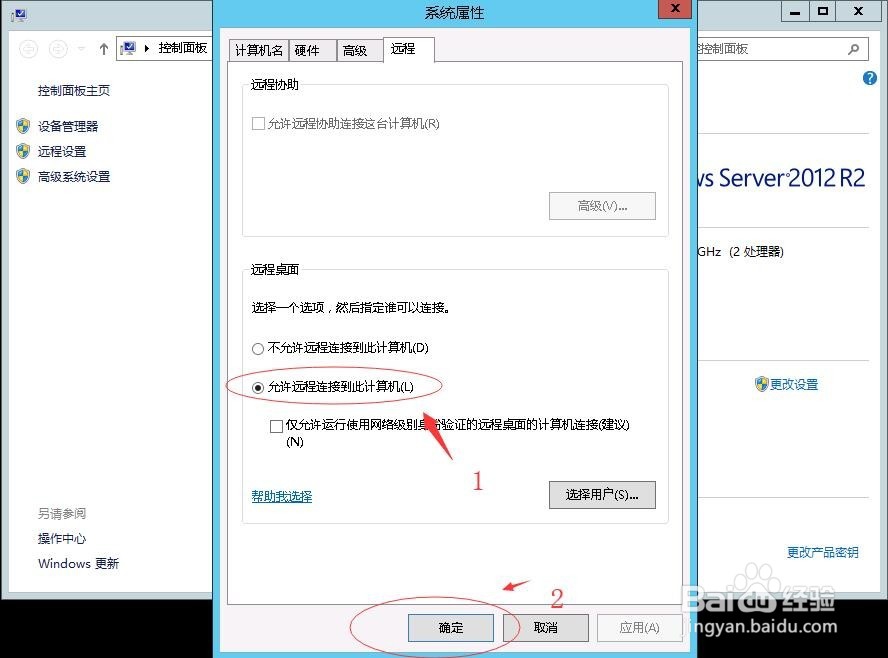Open the 硬件 tab
The image size is (888, 658).
click(312, 50)
